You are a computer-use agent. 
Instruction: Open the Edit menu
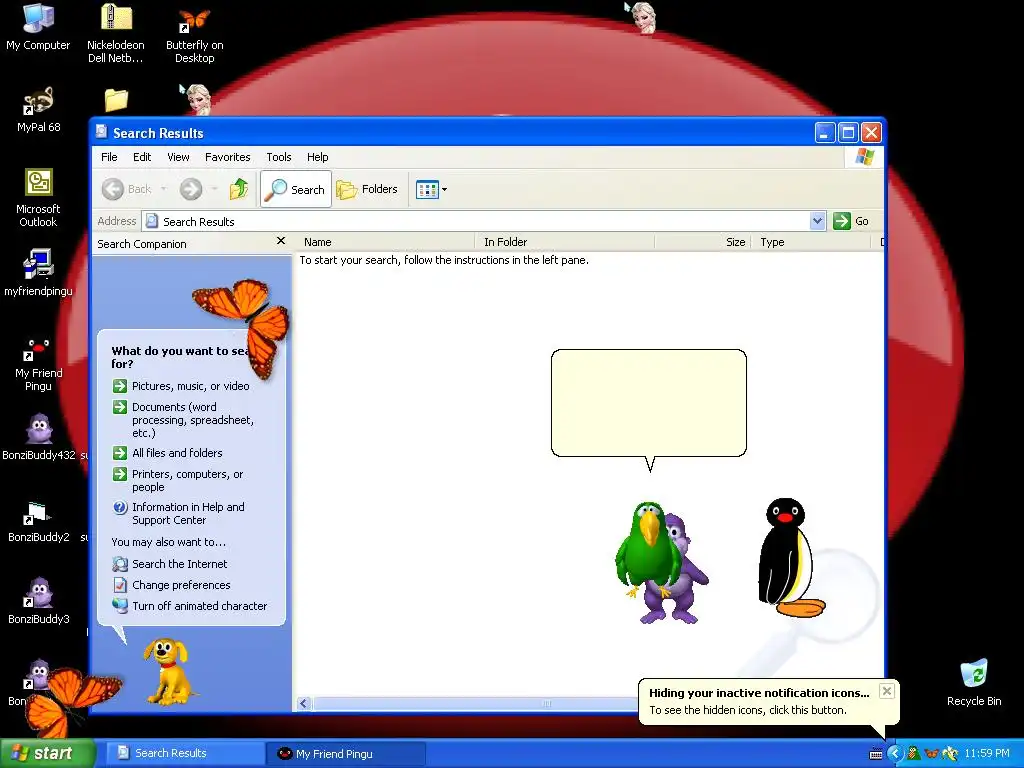coord(142,157)
